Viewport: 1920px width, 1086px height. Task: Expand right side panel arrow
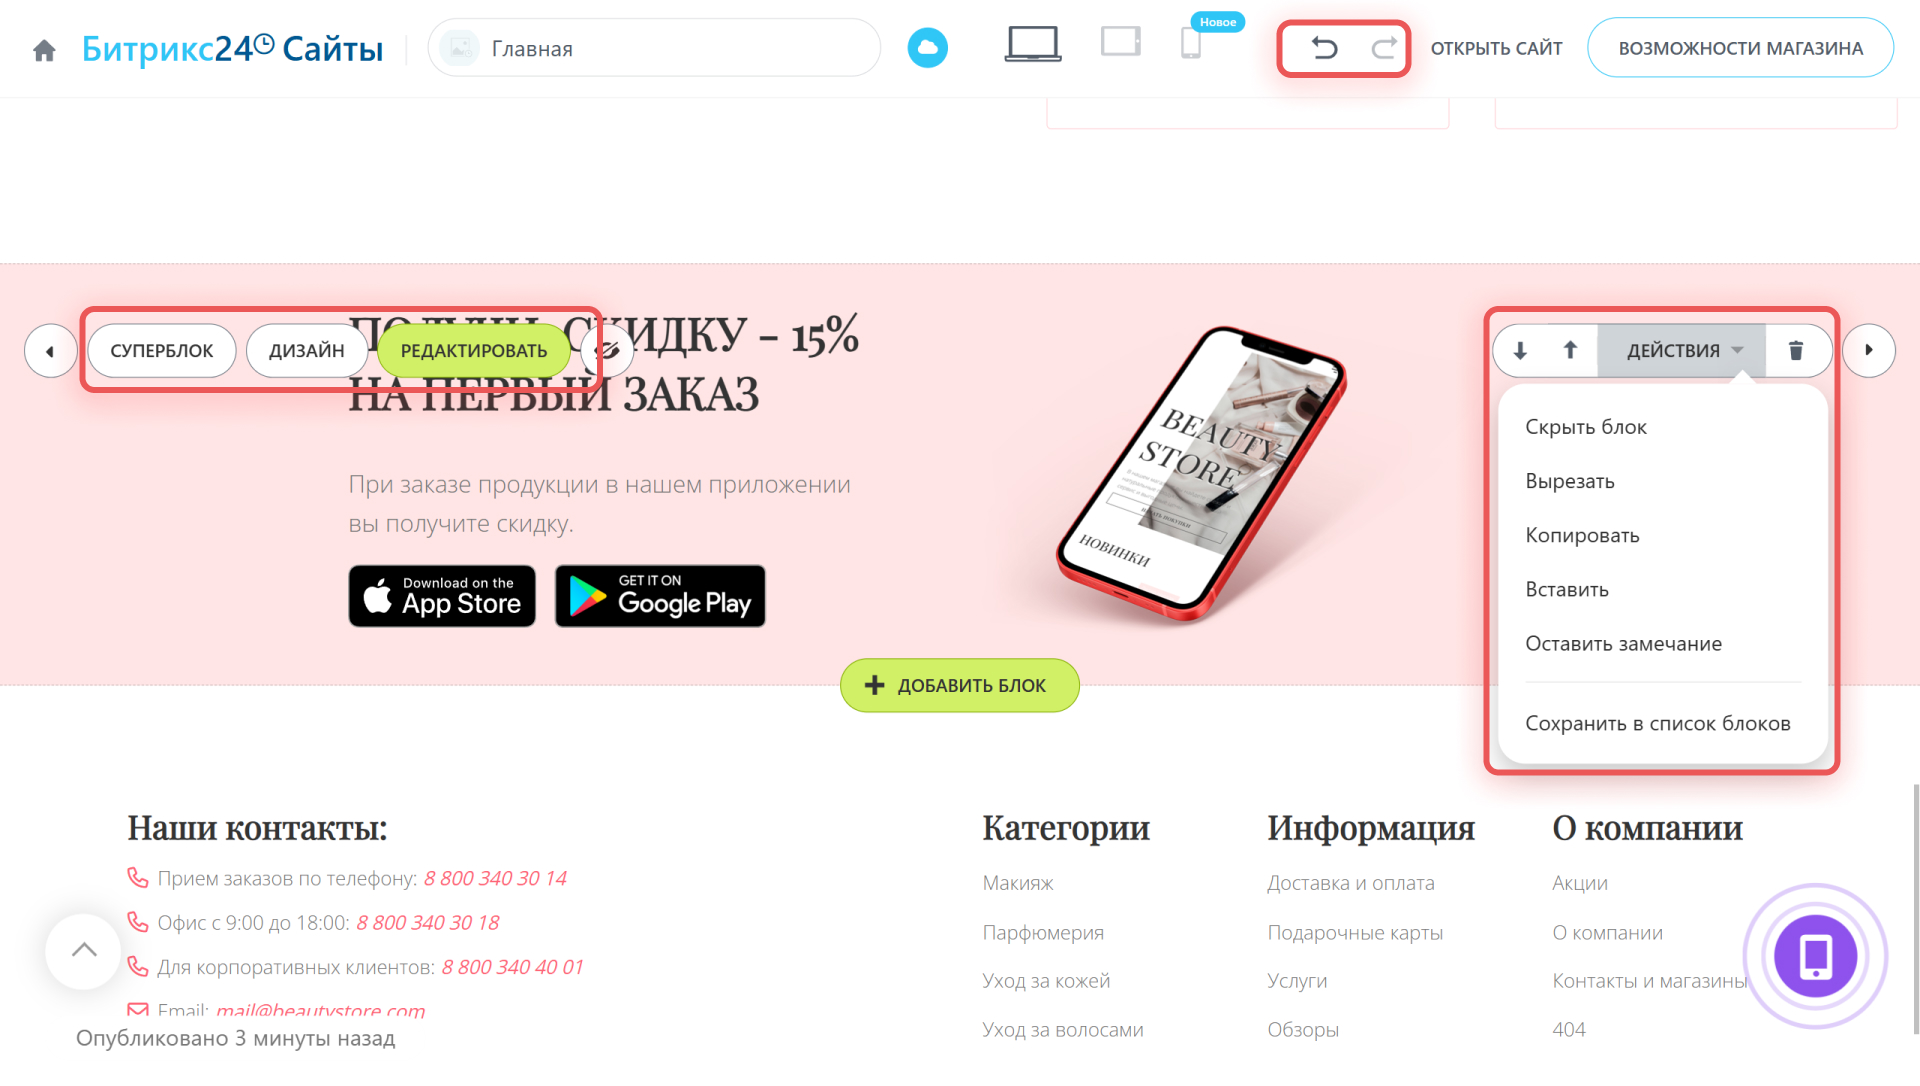[1868, 351]
